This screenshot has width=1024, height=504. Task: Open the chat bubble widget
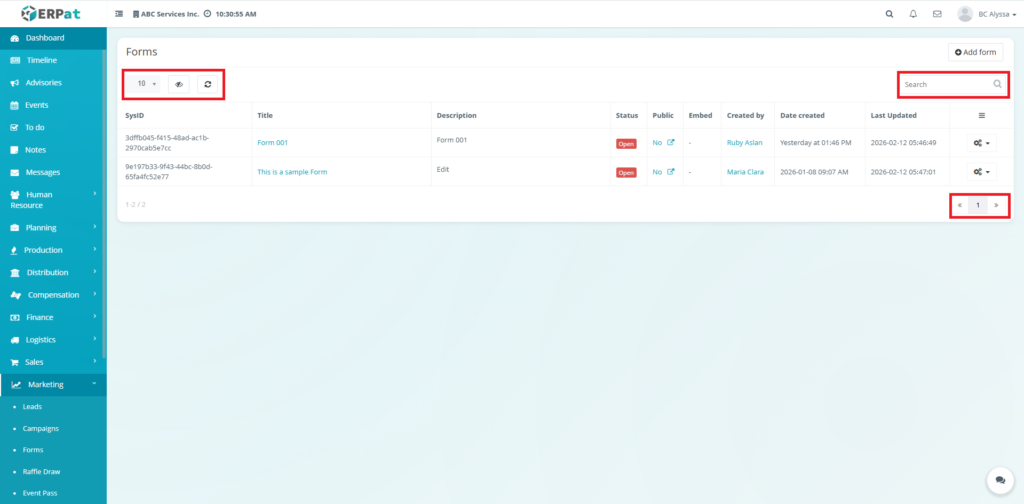tap(997, 480)
